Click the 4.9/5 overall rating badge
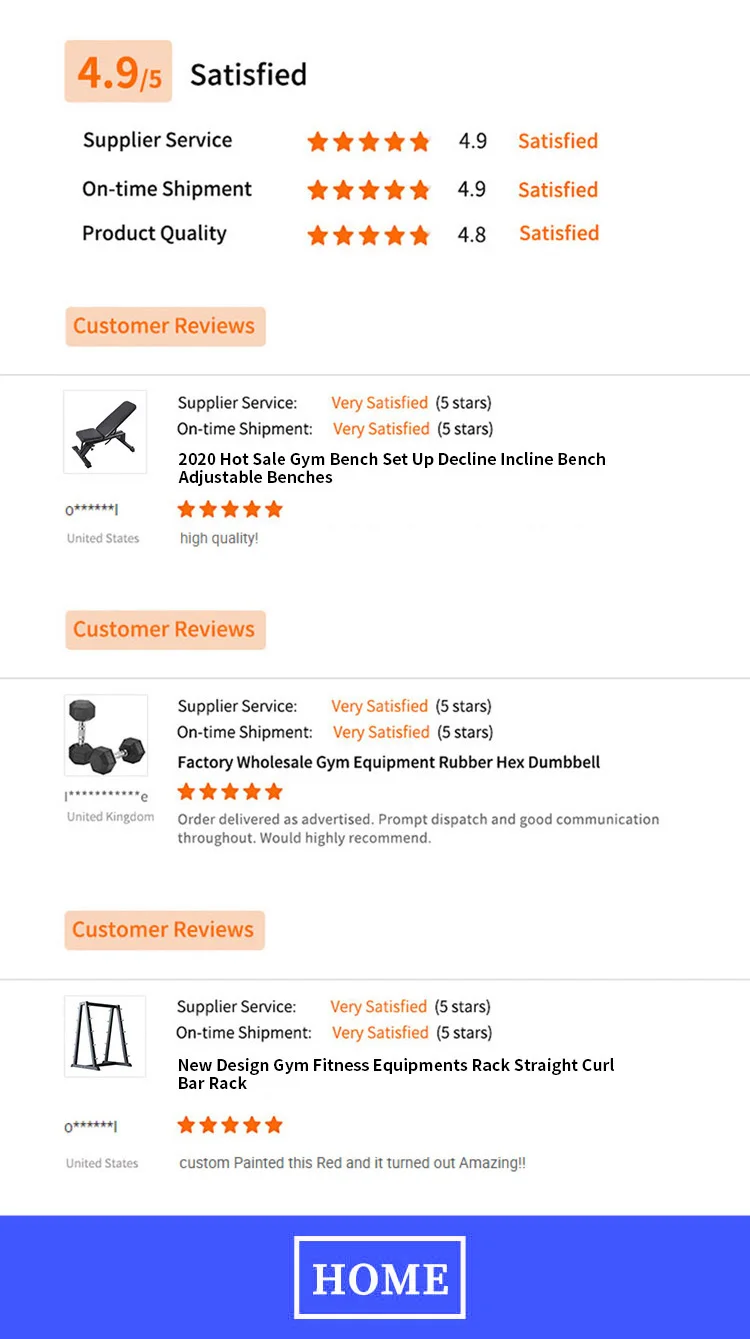 (118, 72)
